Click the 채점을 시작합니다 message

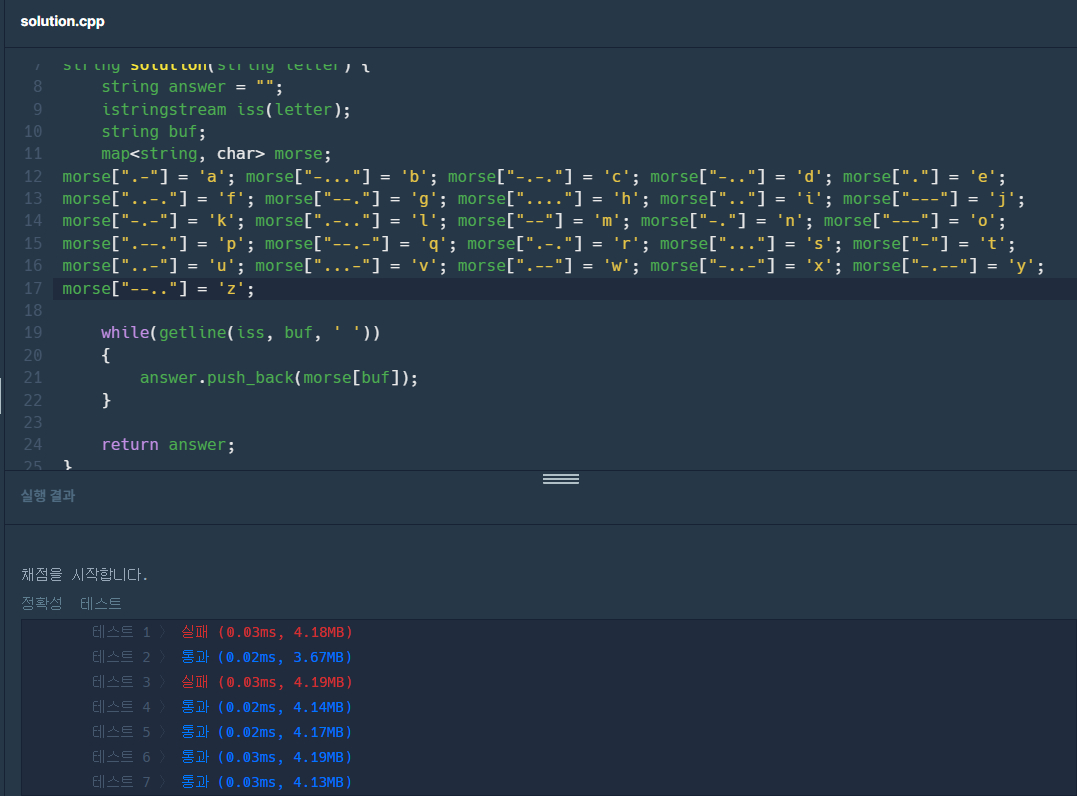[x=85, y=574]
